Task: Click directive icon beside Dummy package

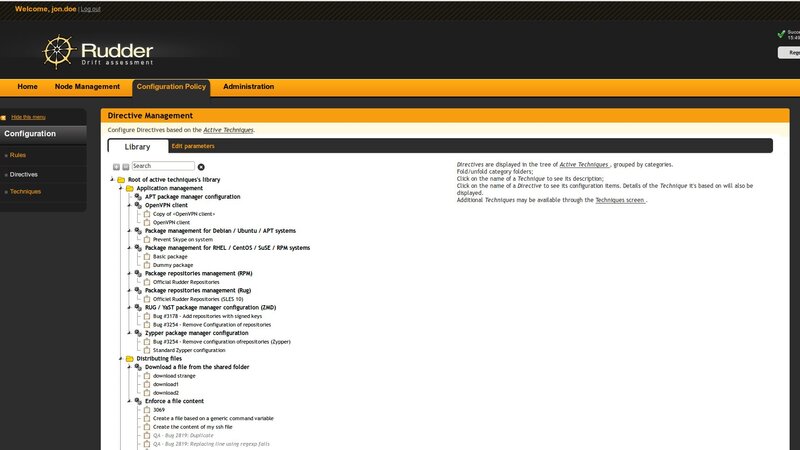Action: (x=147, y=265)
